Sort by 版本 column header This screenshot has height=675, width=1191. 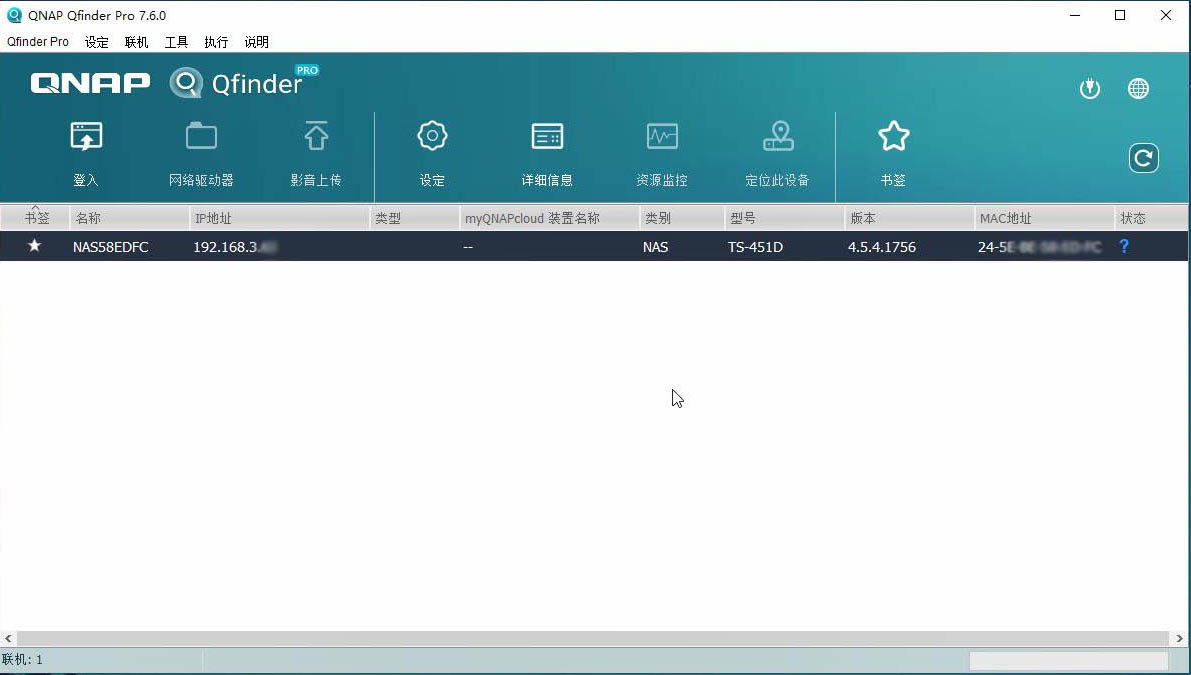(x=909, y=218)
